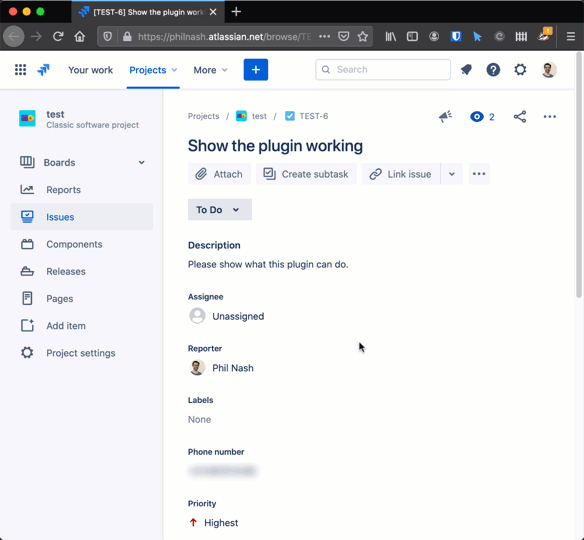Image resolution: width=584 pixels, height=540 pixels.
Task: Open the To Do status dropdown
Action: (x=220, y=210)
